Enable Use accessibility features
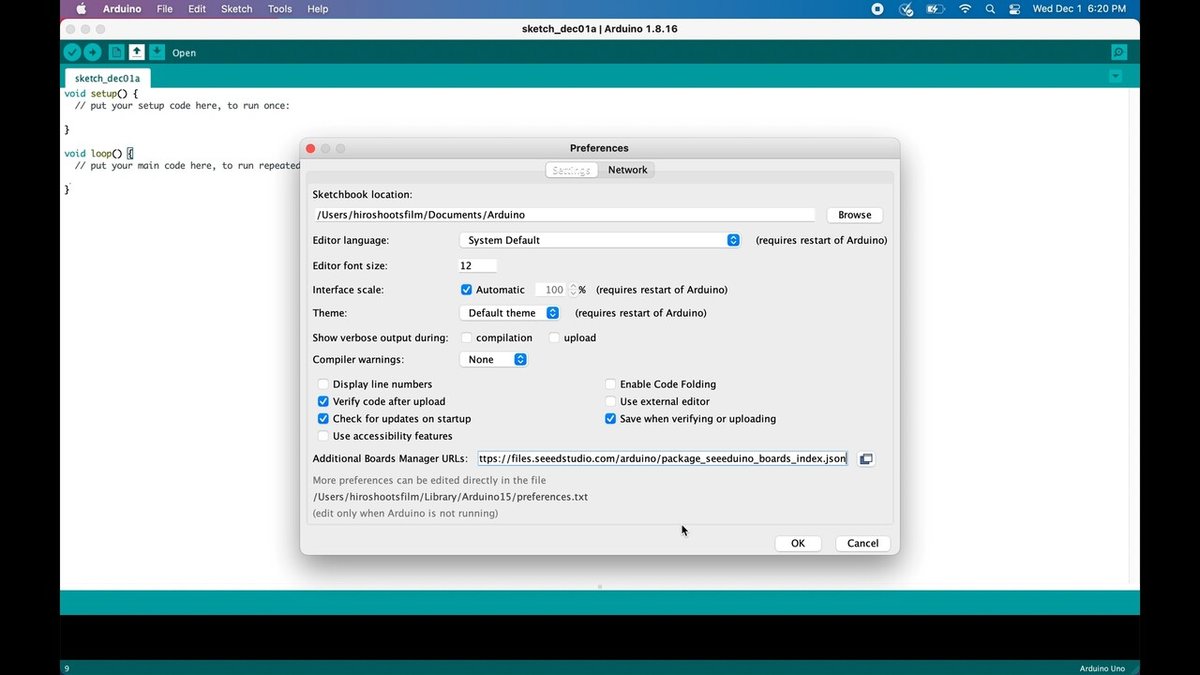 [323, 436]
